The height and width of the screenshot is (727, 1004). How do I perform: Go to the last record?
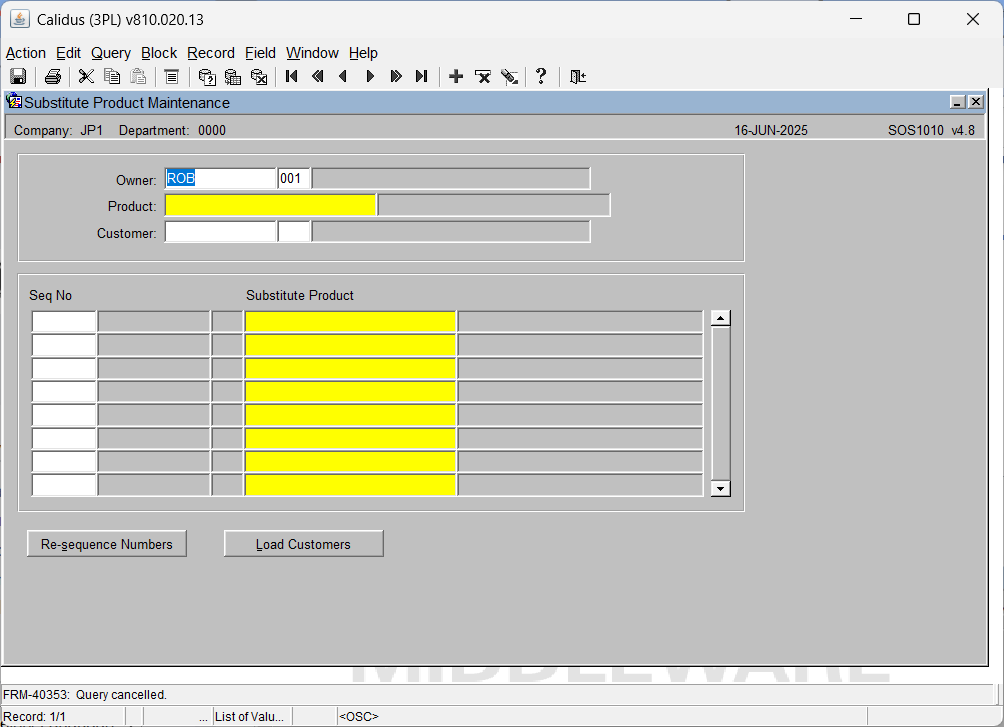coord(421,77)
